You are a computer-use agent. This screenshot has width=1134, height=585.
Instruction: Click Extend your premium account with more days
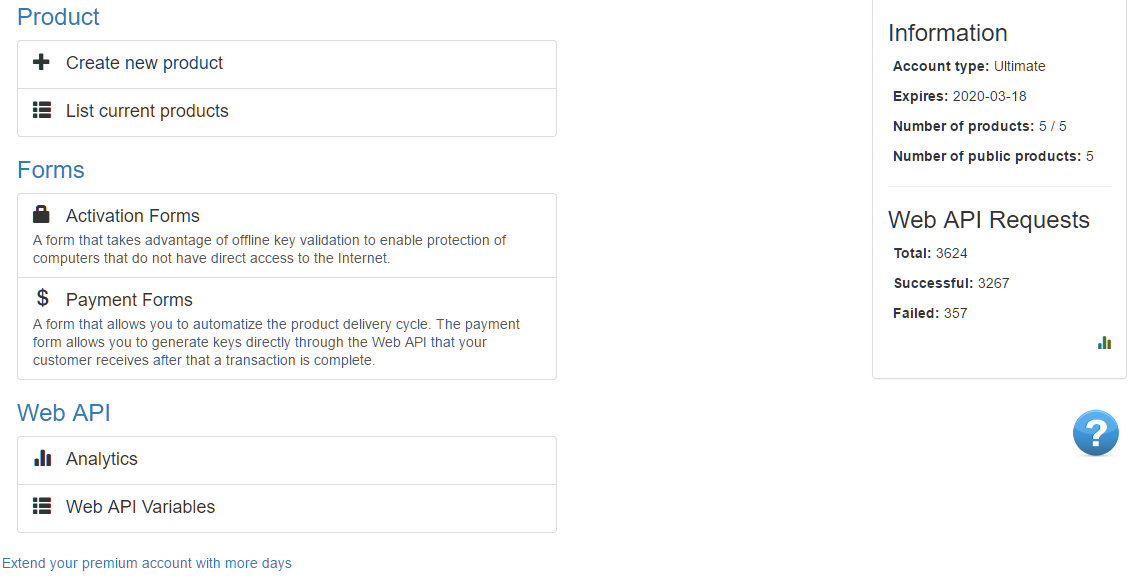[x=147, y=563]
